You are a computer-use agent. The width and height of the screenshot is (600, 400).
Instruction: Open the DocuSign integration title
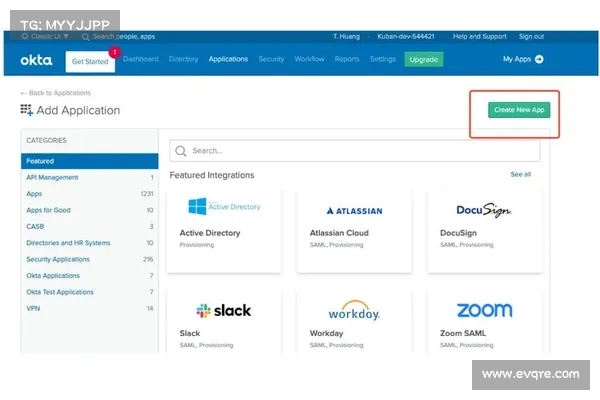[458, 233]
